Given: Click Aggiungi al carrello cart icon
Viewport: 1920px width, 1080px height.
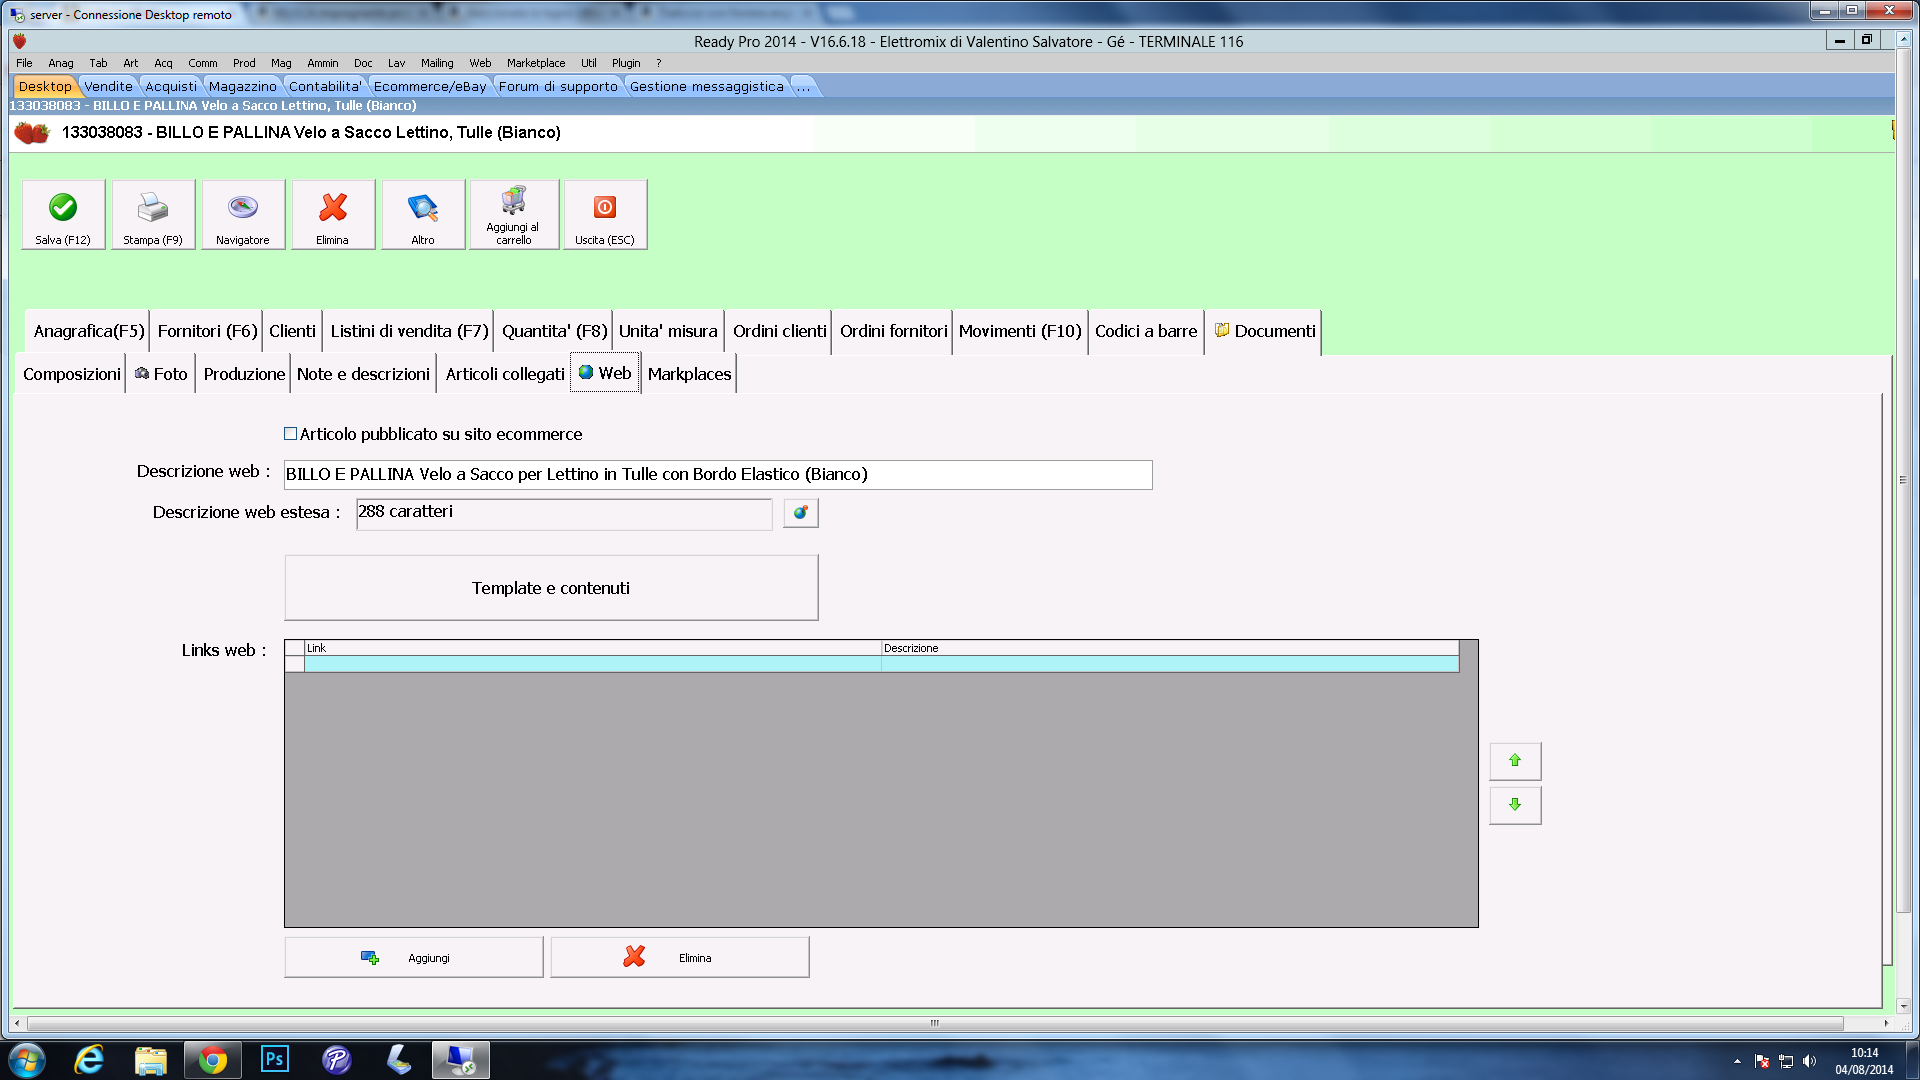Looking at the screenshot, I should tap(513, 202).
